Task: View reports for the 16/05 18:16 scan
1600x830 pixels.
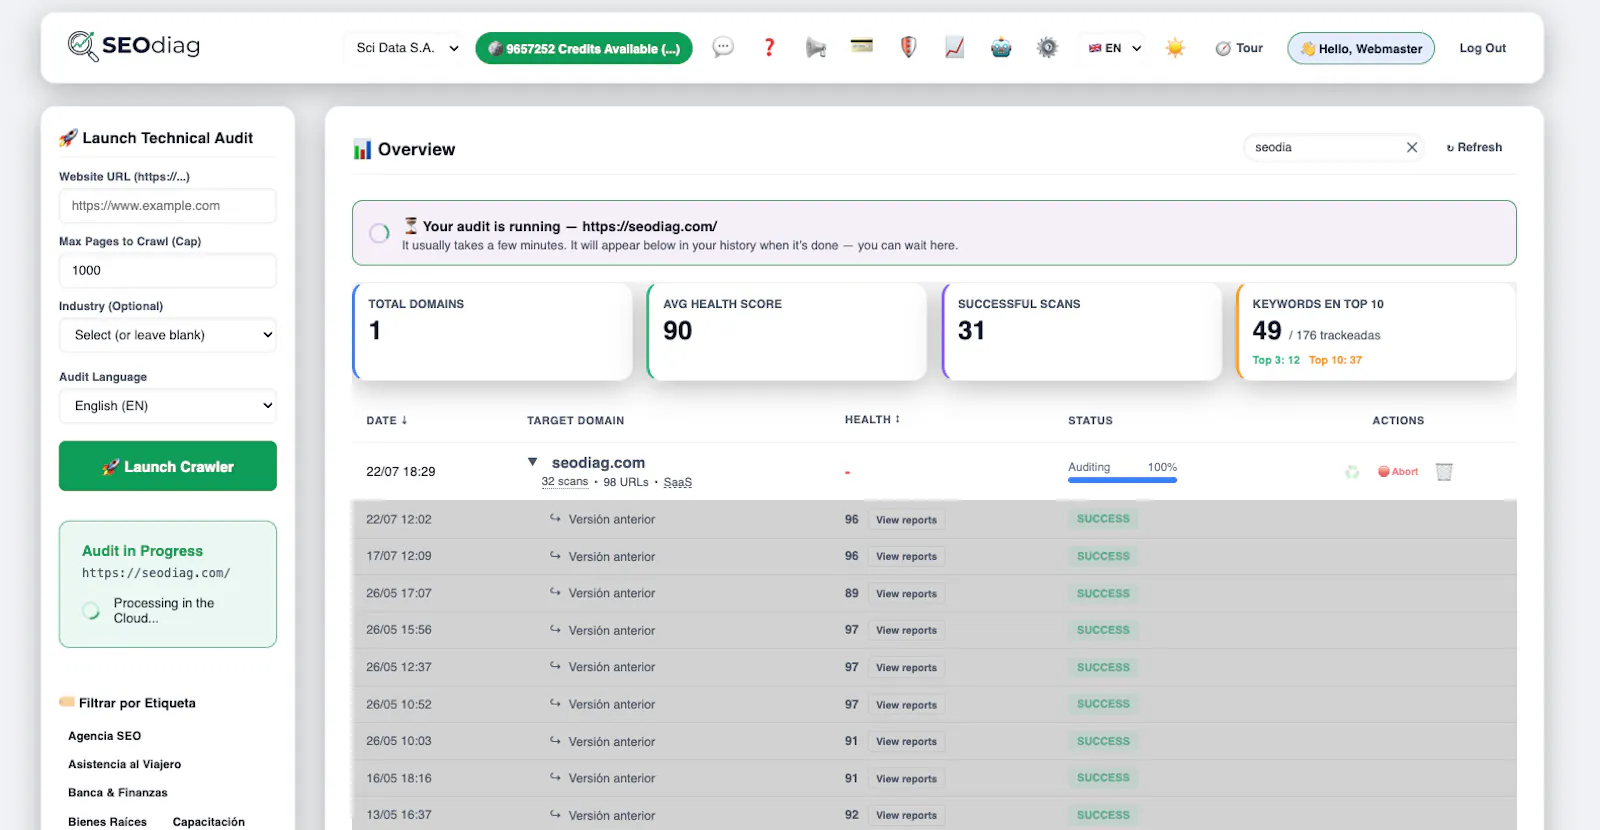Action: [x=906, y=779]
